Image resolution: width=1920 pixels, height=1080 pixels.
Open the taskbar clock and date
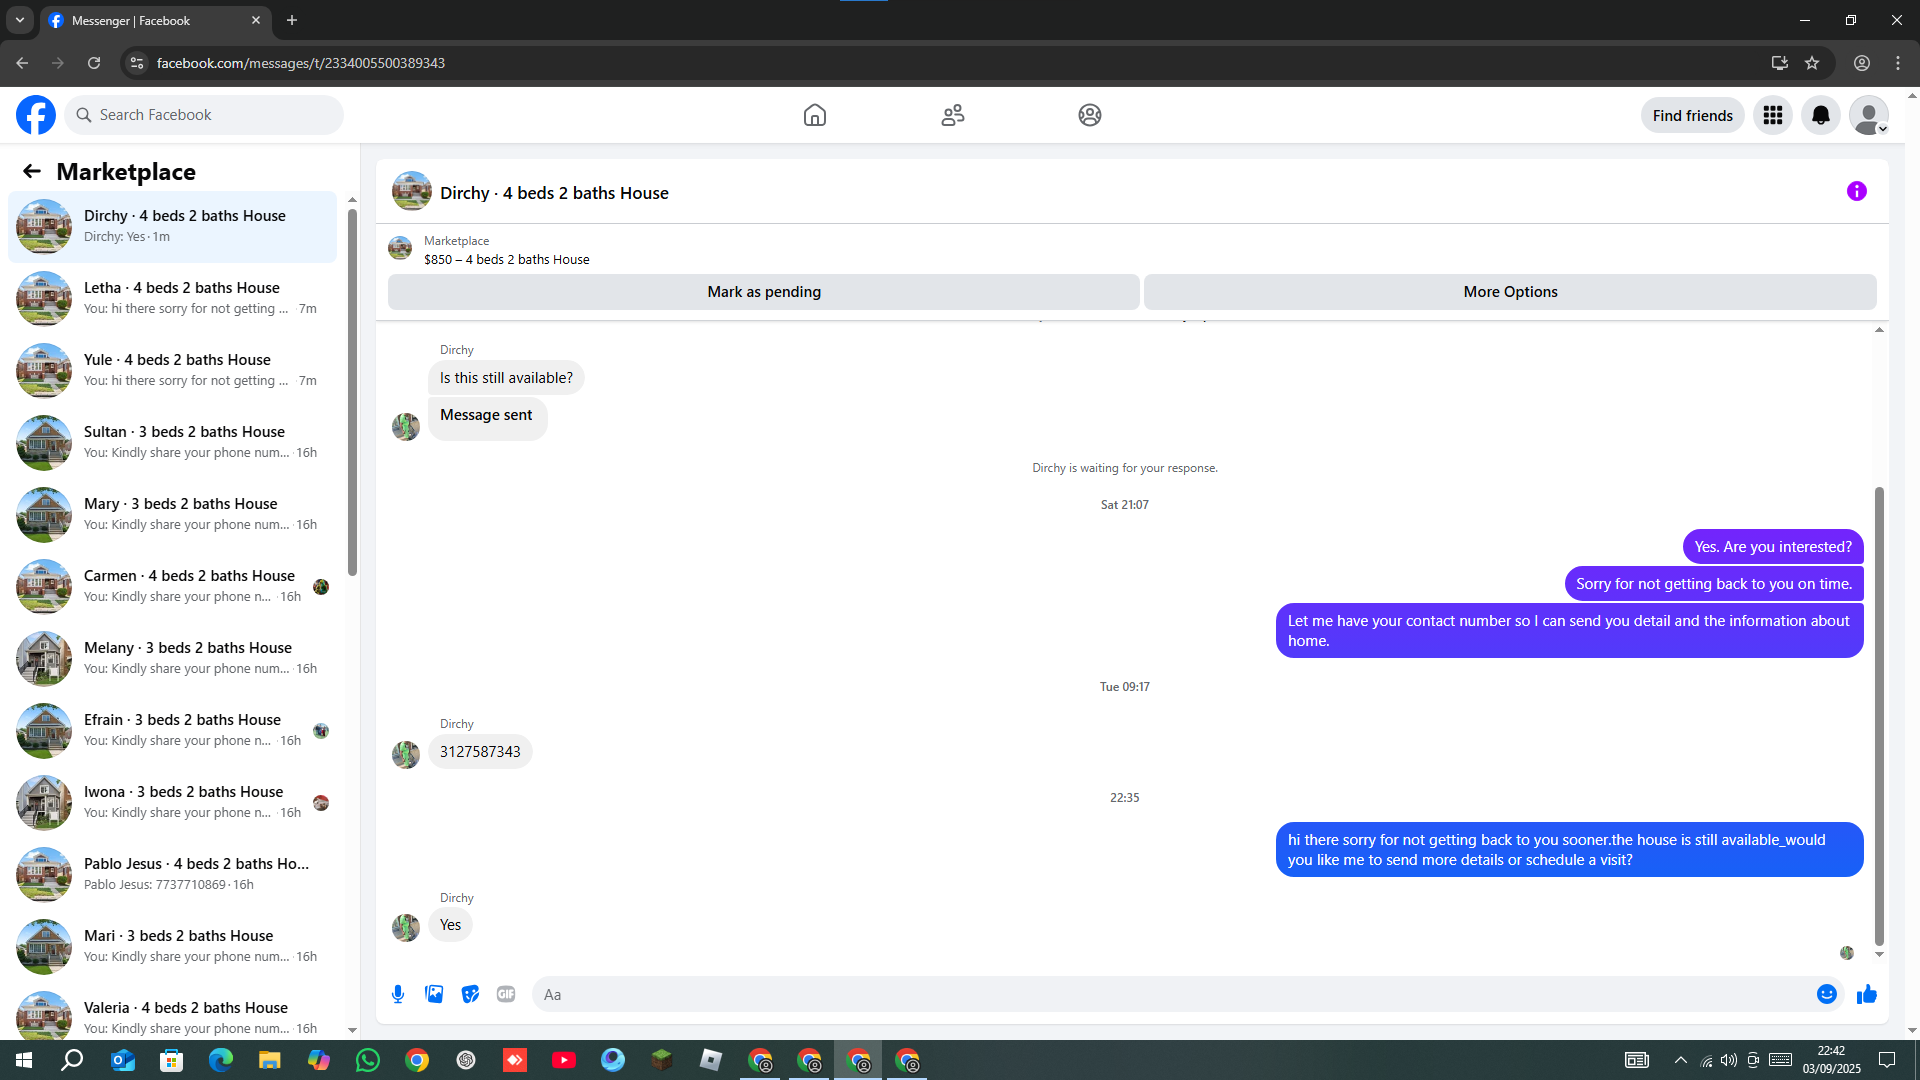click(1832, 1060)
